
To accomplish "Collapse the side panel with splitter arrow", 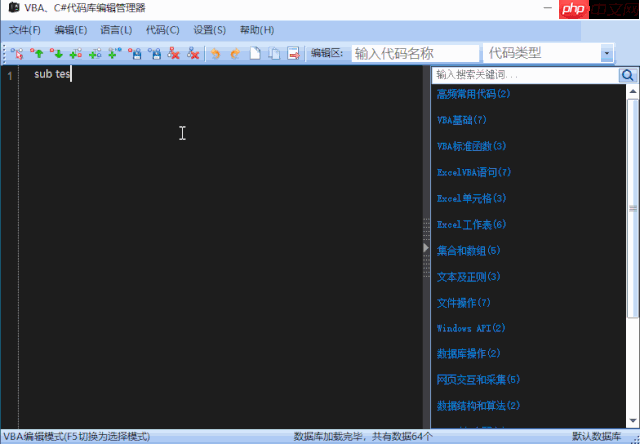I will 426,248.
